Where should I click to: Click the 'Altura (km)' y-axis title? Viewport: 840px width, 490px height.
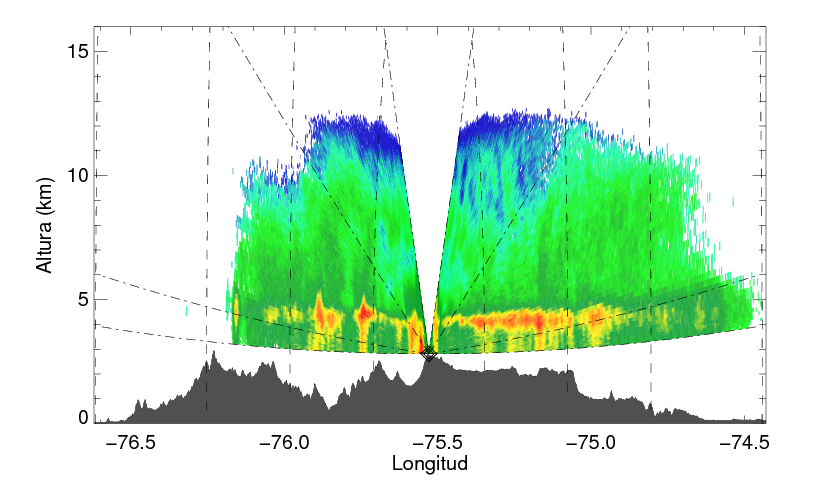(45, 225)
